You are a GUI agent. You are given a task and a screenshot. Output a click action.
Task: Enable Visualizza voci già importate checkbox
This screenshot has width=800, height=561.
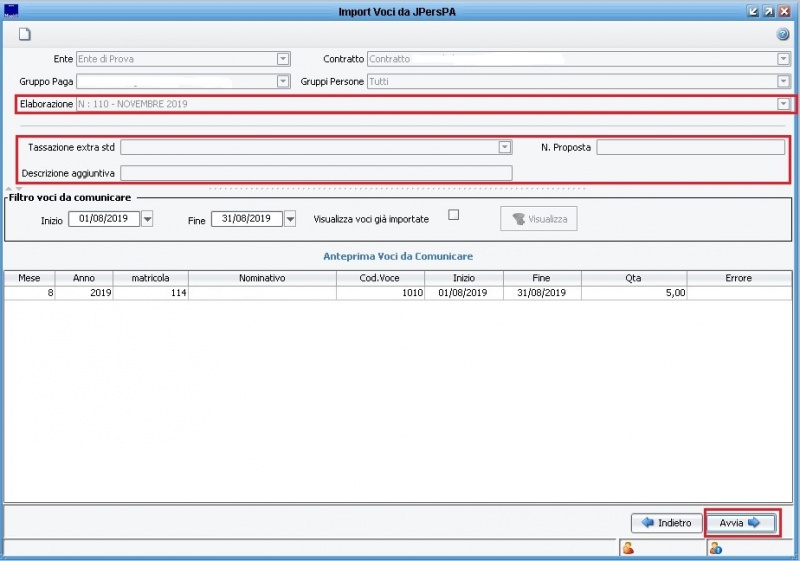453,214
